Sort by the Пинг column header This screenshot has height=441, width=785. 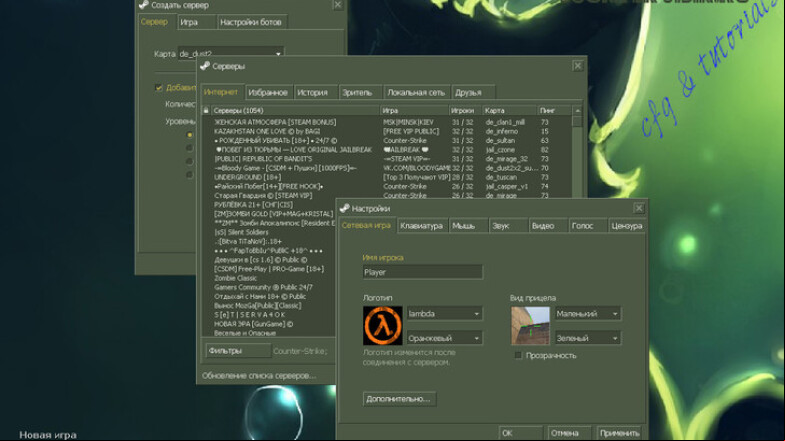tap(554, 111)
